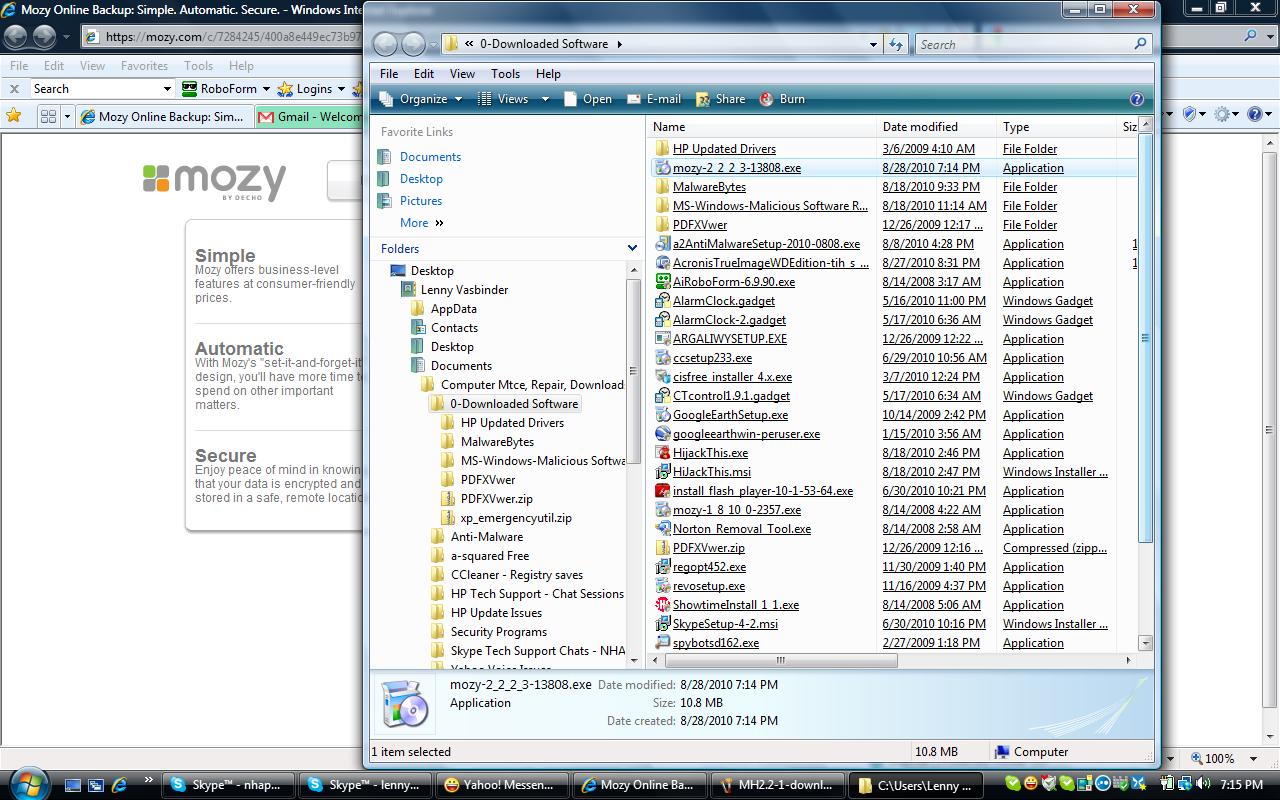The image size is (1280, 800).
Task: Open Yahoo Messenger from the taskbar
Action: click(x=502, y=785)
